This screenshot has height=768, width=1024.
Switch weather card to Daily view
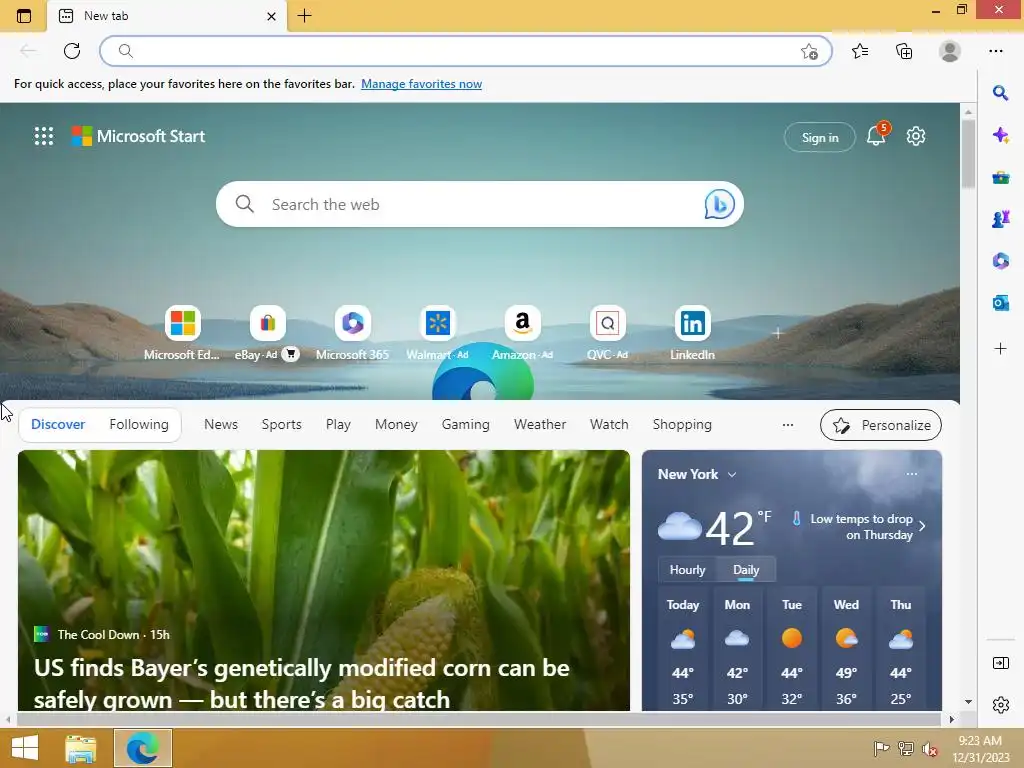pyautogui.click(x=746, y=569)
